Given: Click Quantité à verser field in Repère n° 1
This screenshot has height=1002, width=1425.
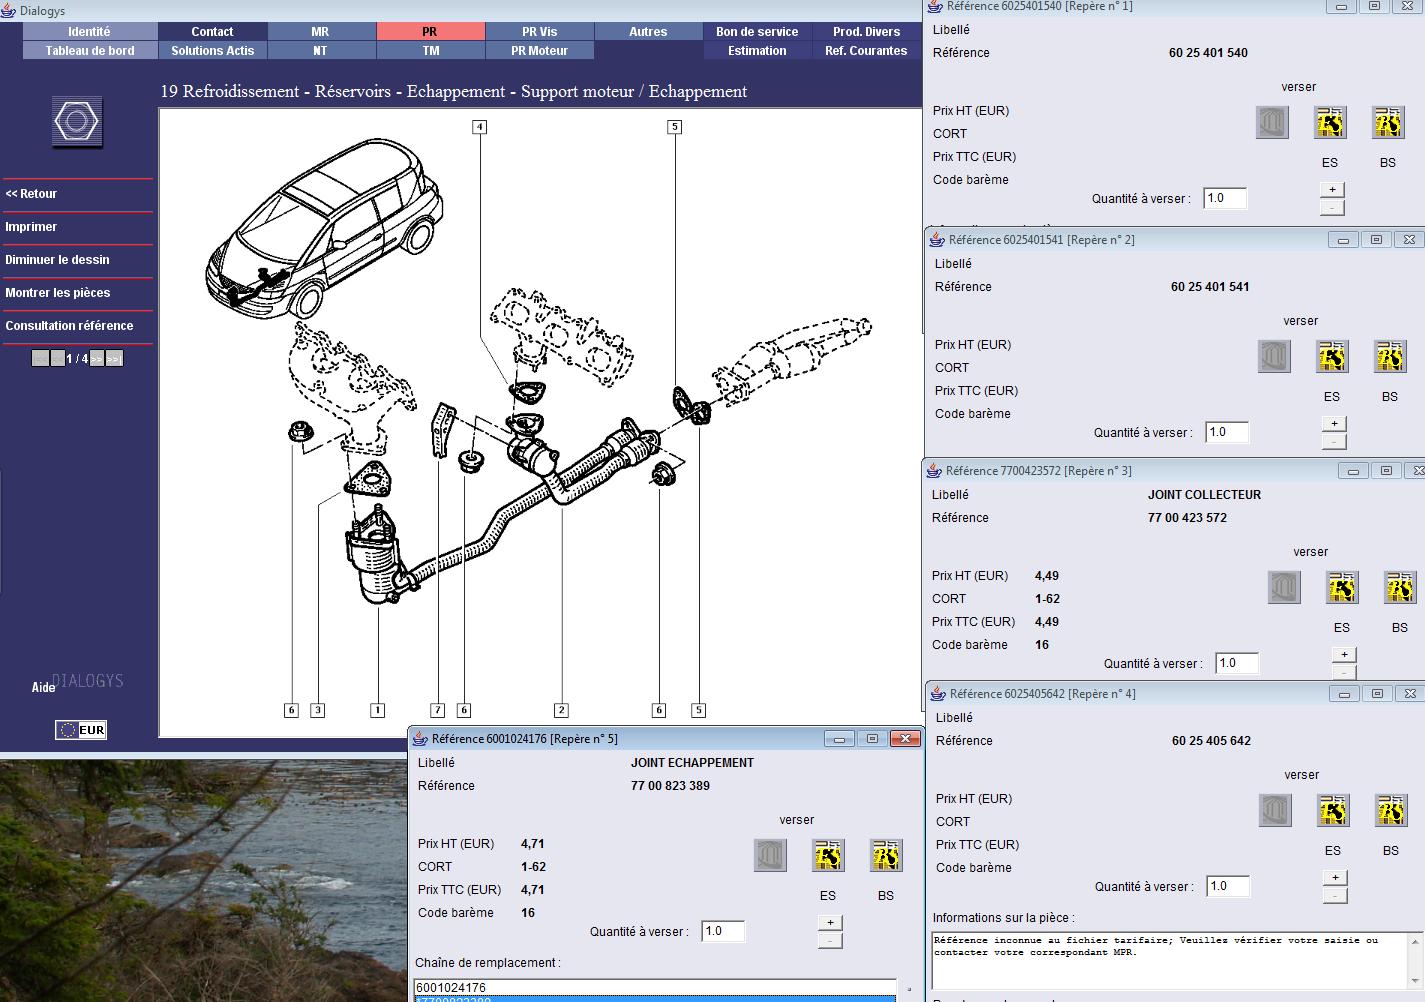Looking at the screenshot, I should [x=1225, y=198].
